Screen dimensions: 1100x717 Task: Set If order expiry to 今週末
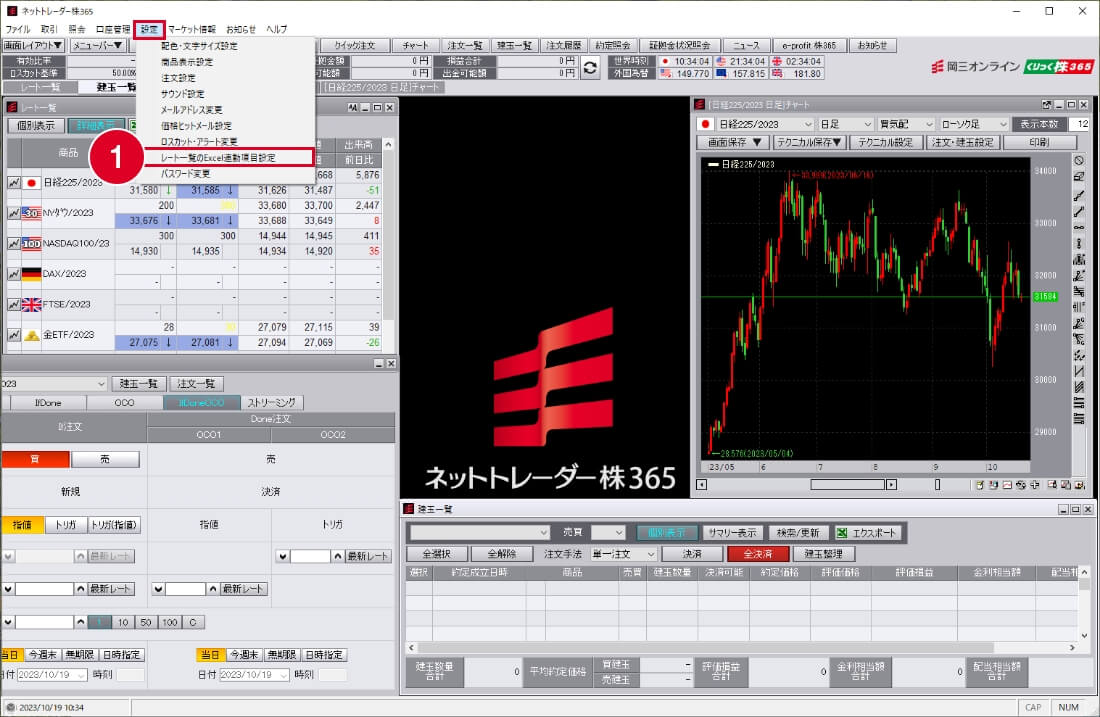[43, 655]
